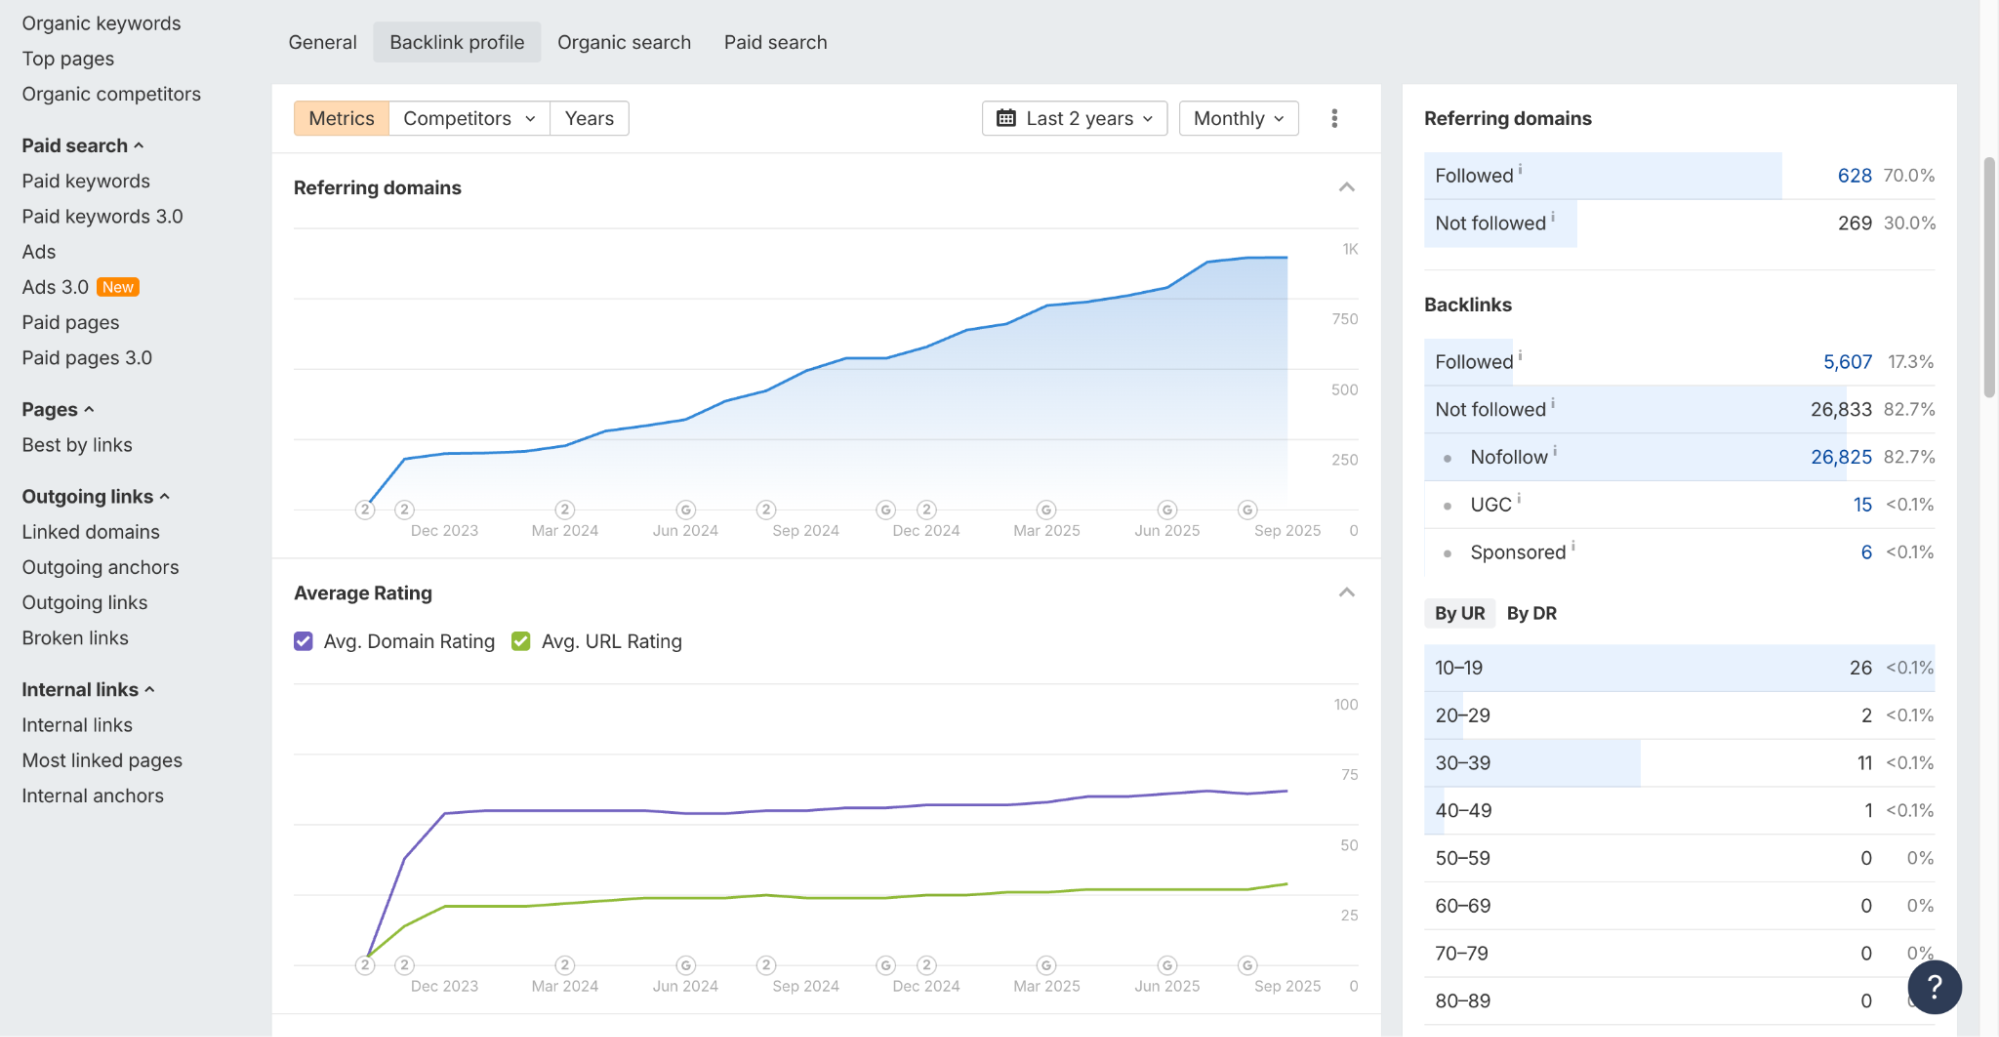Open the three-dot options menu
The width and height of the screenshot is (1999, 1037).
[x=1334, y=118]
